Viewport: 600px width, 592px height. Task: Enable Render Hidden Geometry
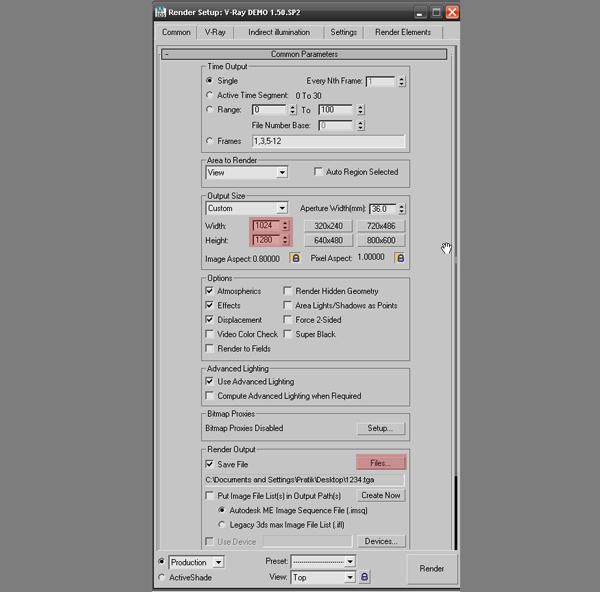(x=287, y=291)
